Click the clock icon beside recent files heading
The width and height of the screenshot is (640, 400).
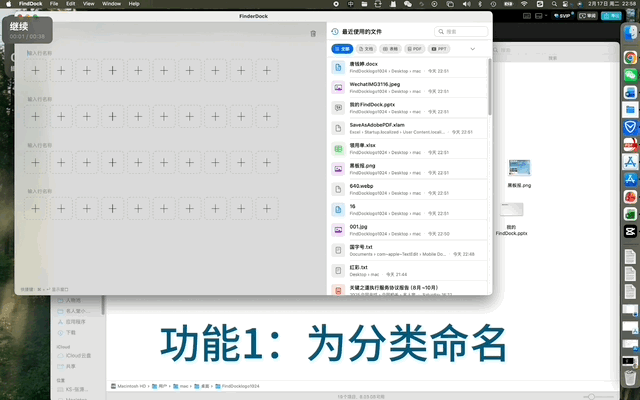click(335, 31)
